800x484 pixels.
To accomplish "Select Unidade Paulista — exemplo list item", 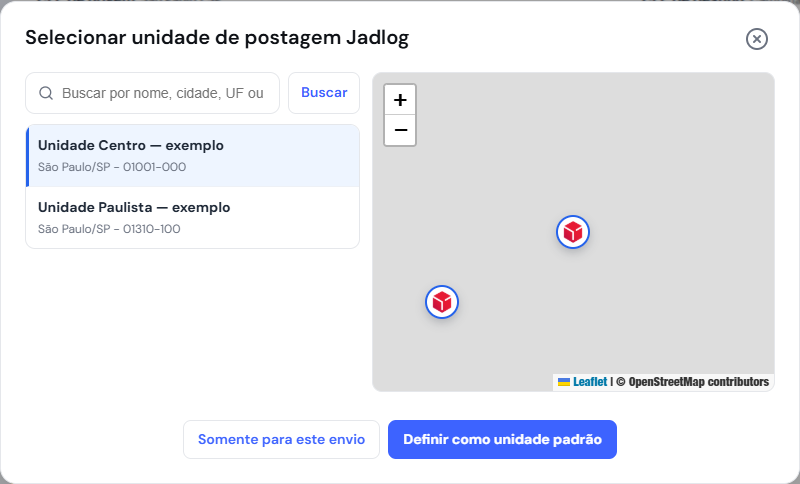I will [x=193, y=218].
